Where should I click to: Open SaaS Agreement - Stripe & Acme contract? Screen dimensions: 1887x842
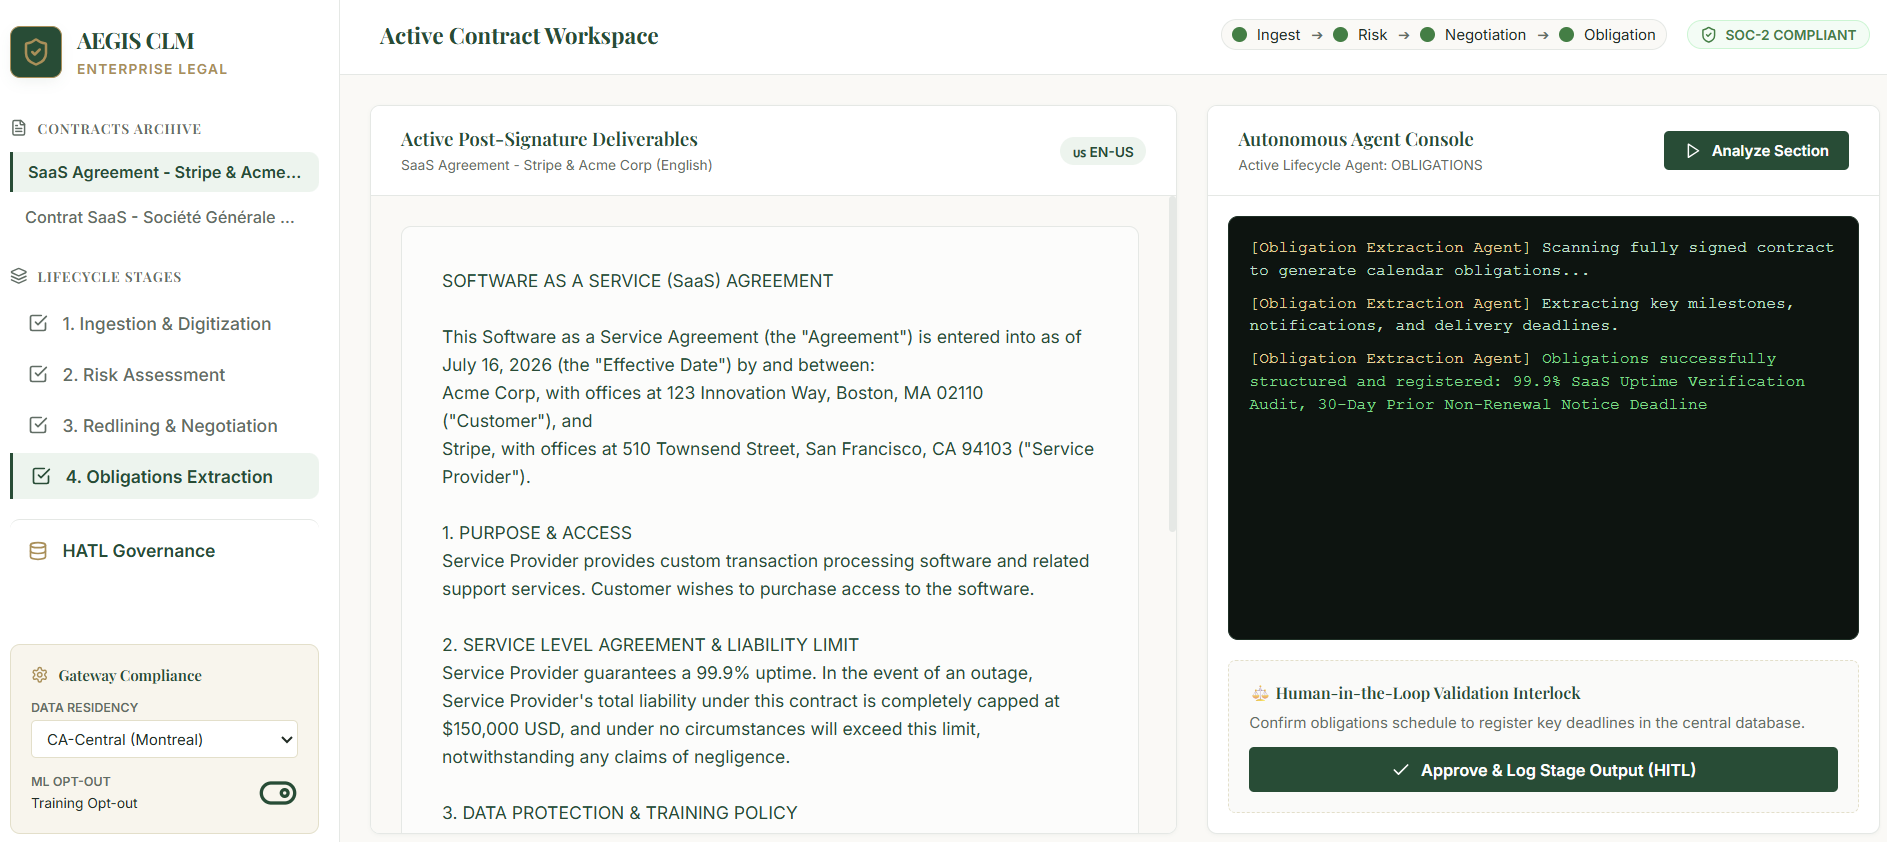[165, 172]
